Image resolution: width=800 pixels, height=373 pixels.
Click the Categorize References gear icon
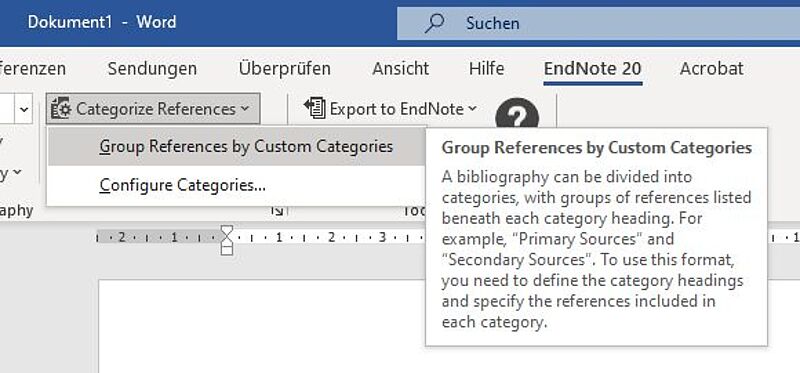[x=61, y=109]
